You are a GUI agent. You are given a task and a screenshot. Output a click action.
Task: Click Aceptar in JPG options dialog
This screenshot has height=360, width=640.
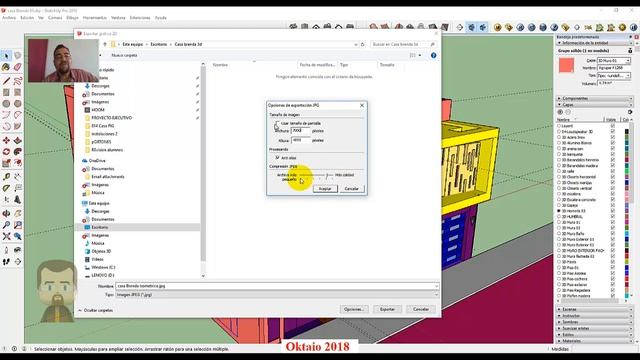[x=325, y=189]
